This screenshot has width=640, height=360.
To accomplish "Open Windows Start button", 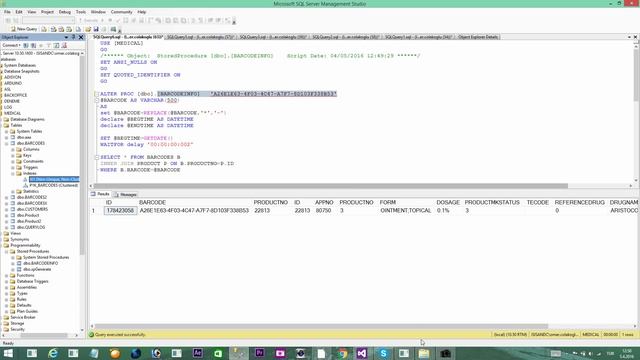I will [x=8, y=353].
